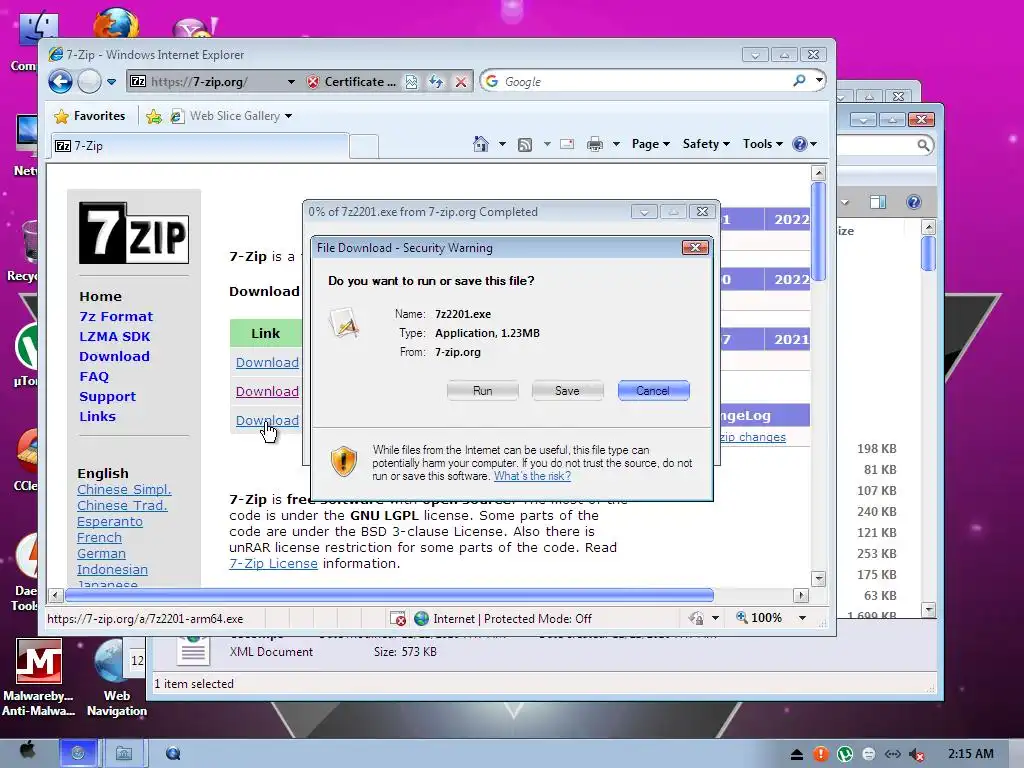Viewport: 1024px width, 768px height.
Task: Click the Read Mail icon
Action: [567, 144]
